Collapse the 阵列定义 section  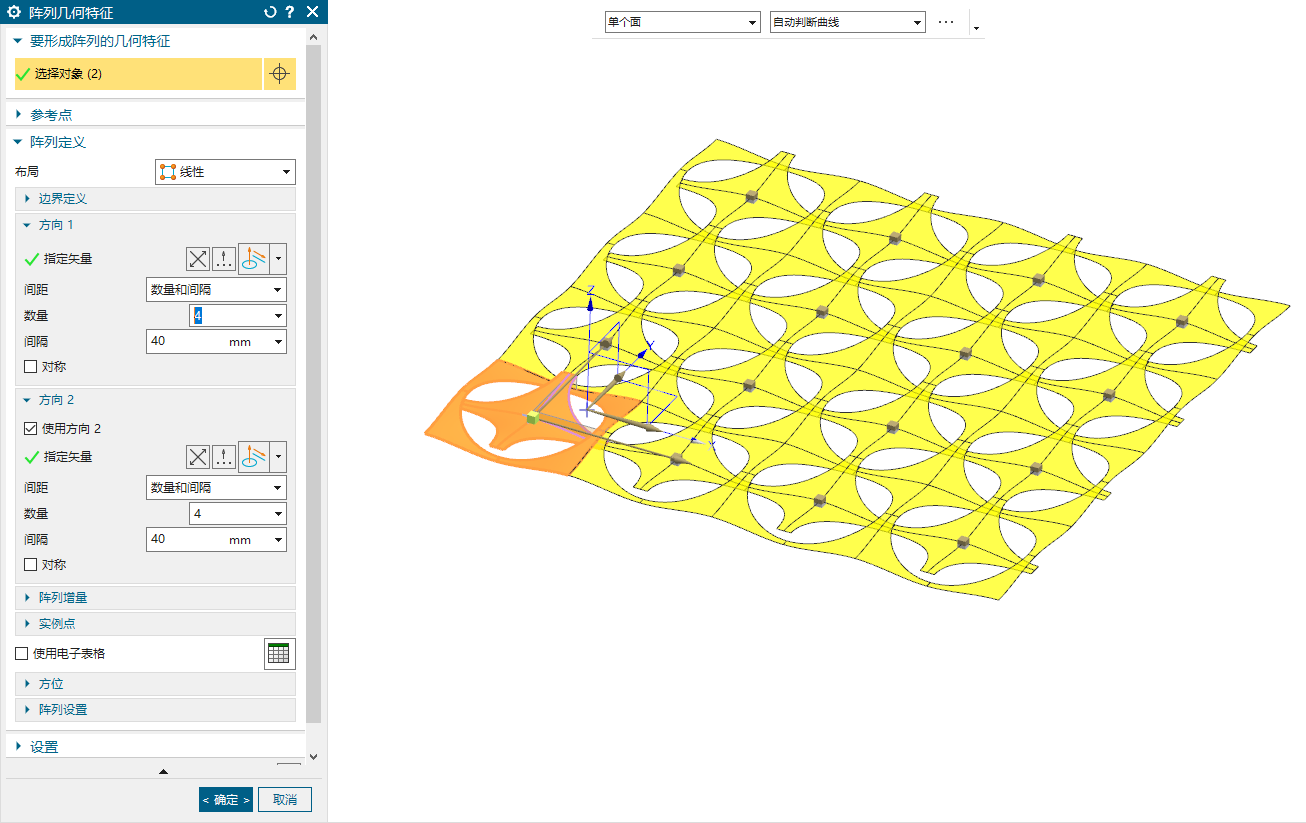point(17,142)
